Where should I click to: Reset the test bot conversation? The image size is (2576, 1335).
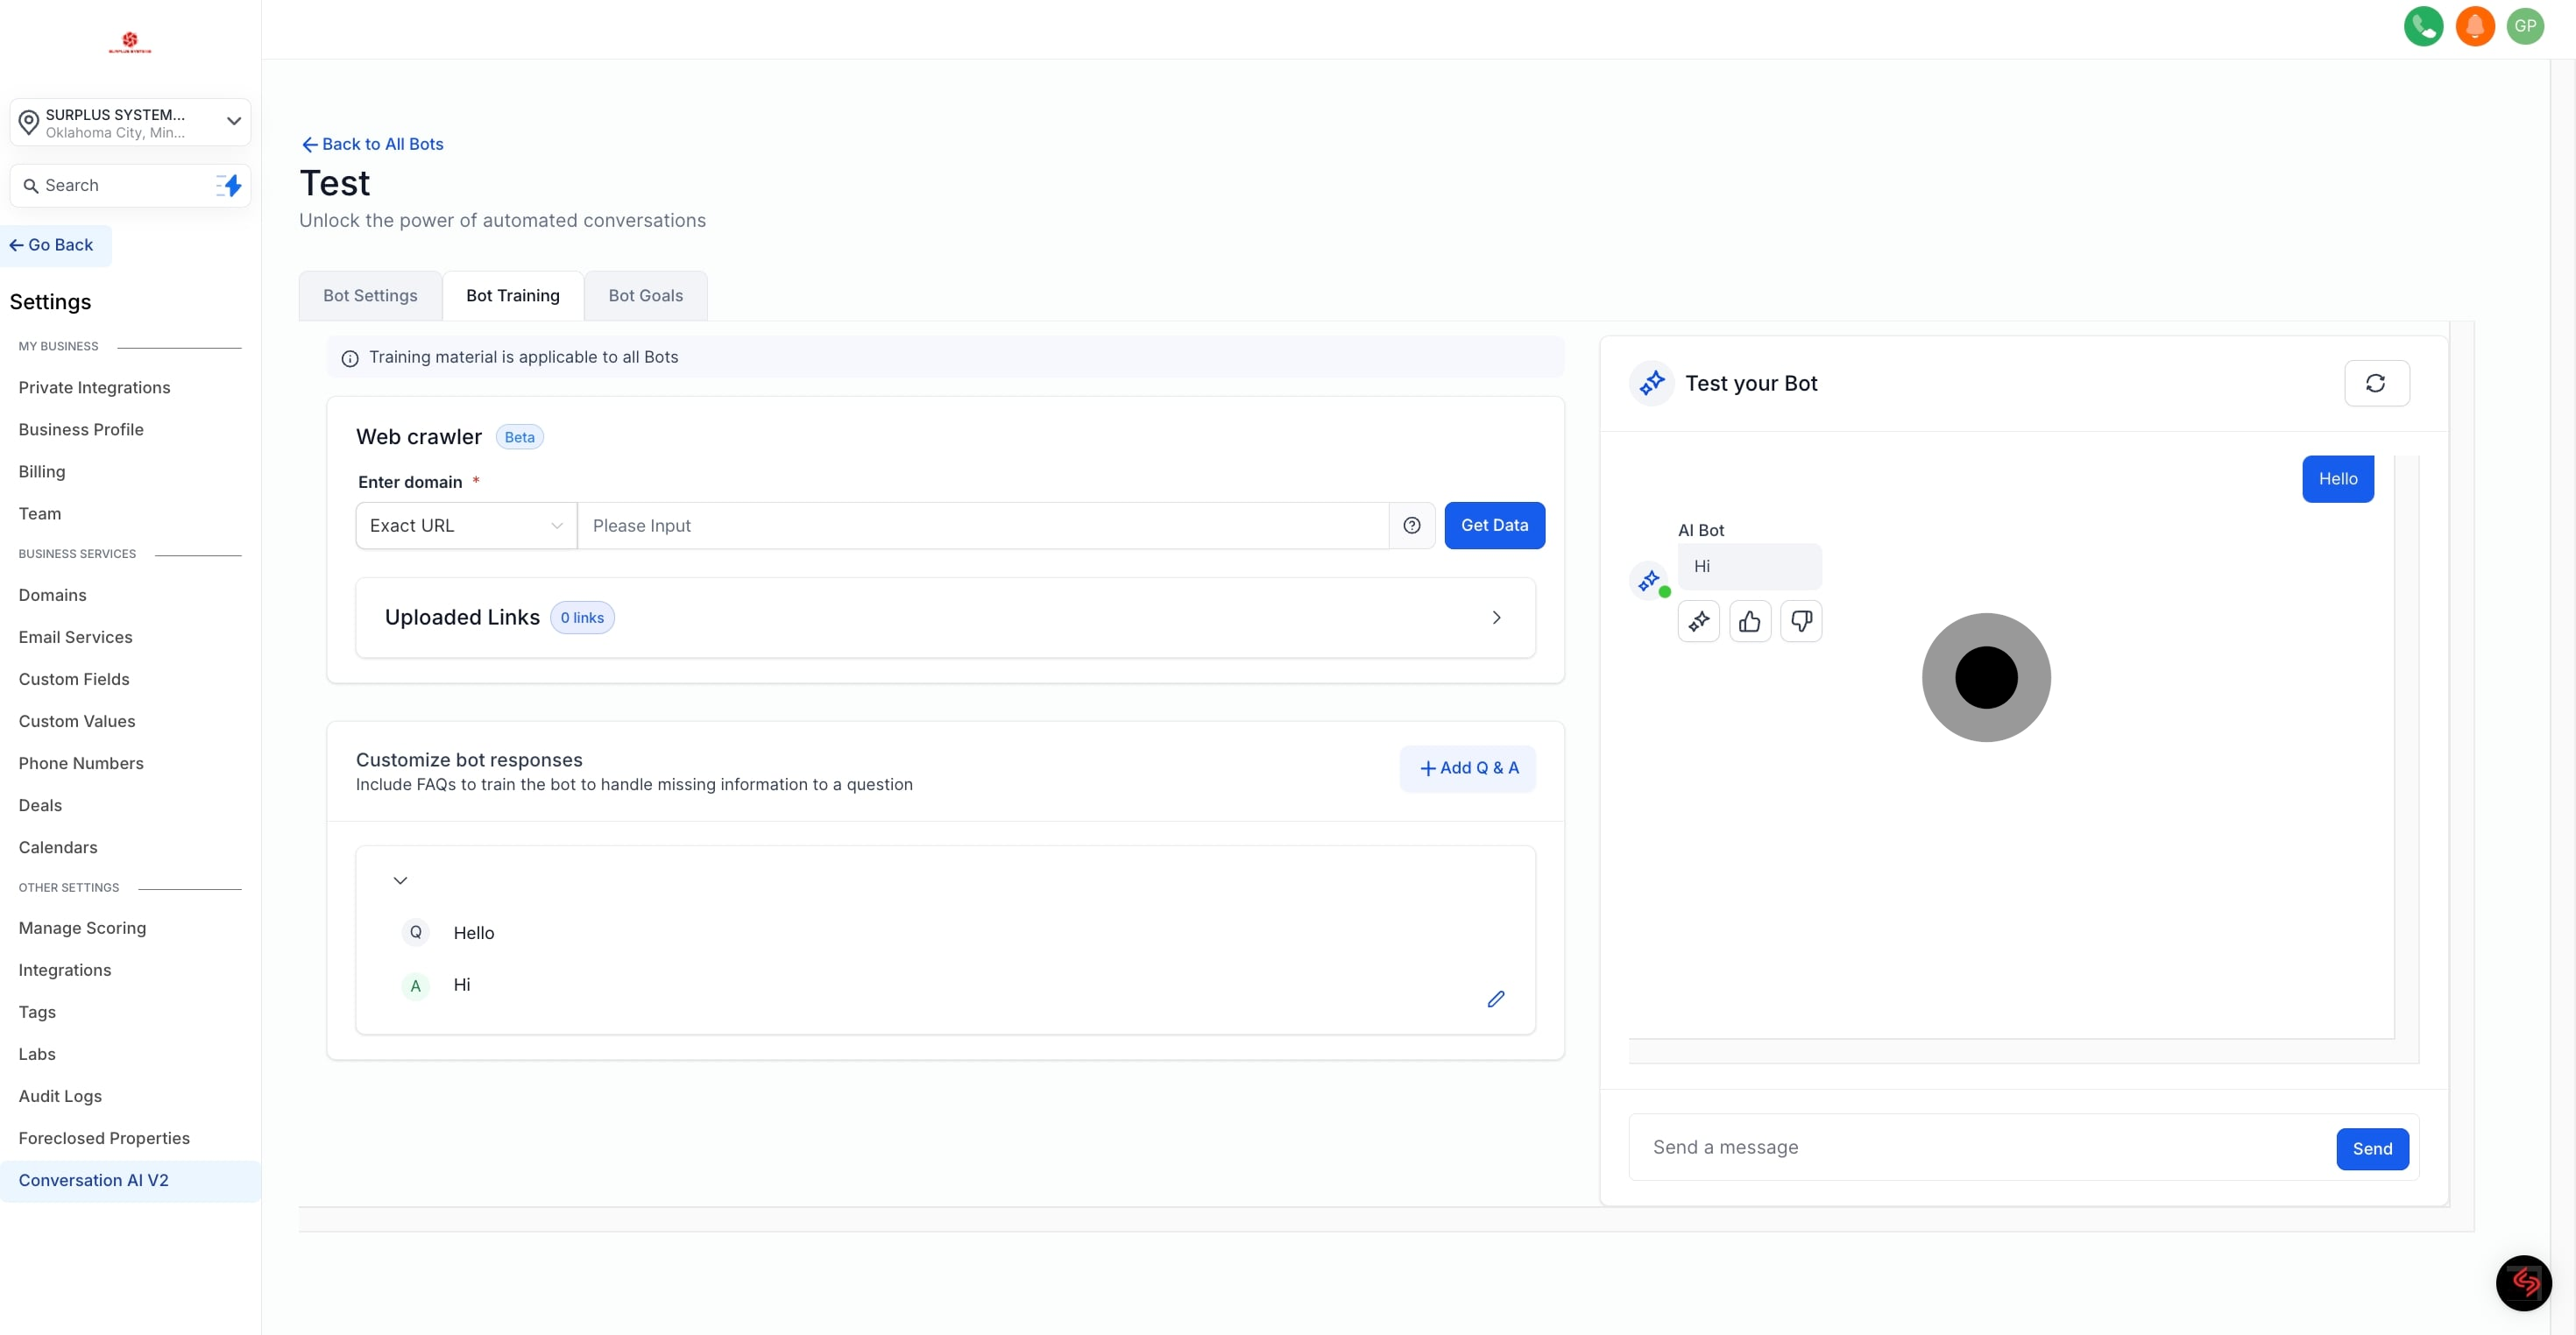click(2376, 383)
